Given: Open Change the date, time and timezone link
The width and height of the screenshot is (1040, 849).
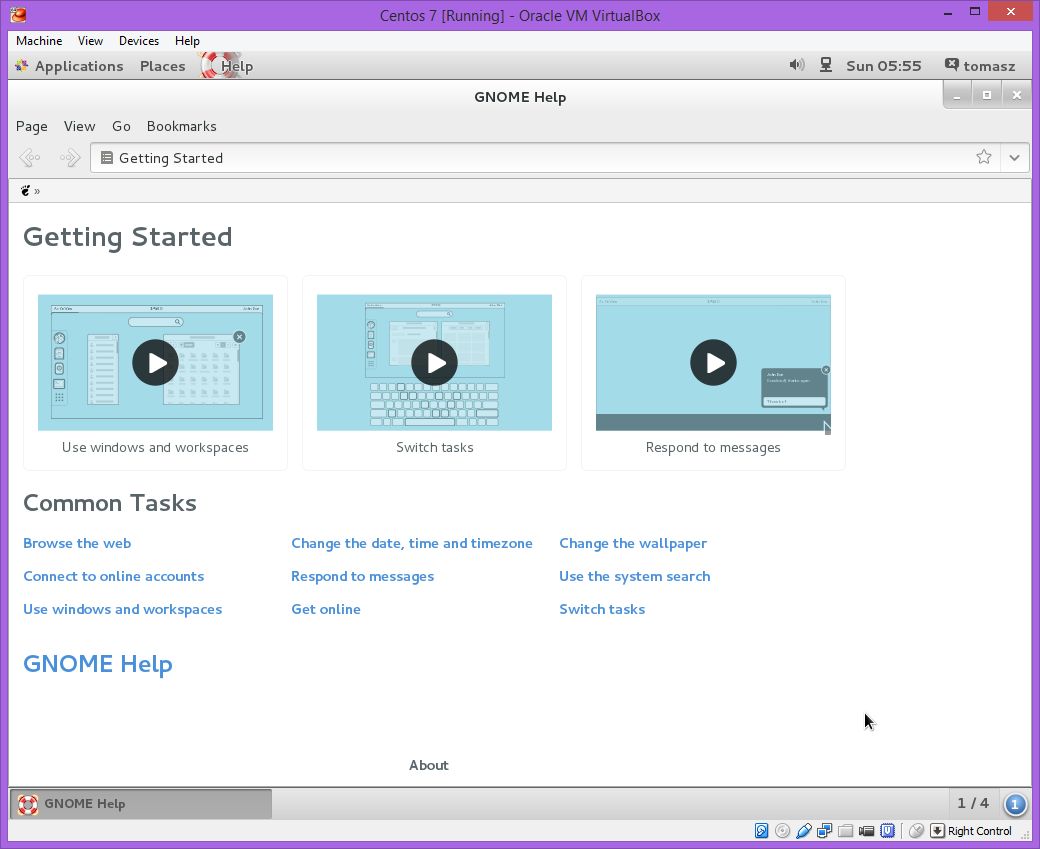Looking at the screenshot, I should tap(412, 543).
